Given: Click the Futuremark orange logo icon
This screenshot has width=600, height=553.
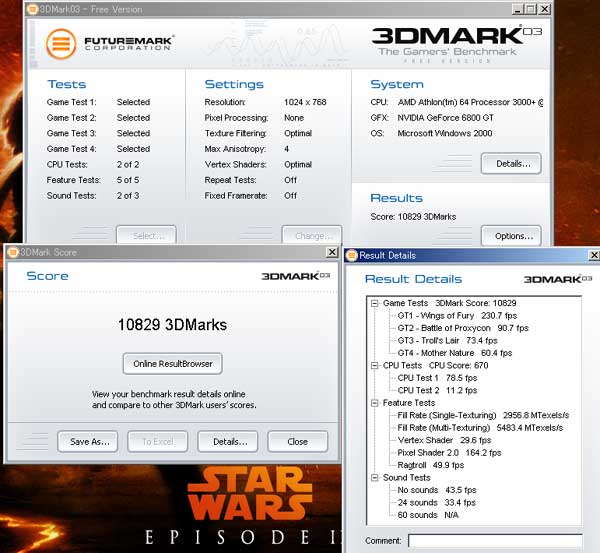Looking at the screenshot, I should point(61,44).
